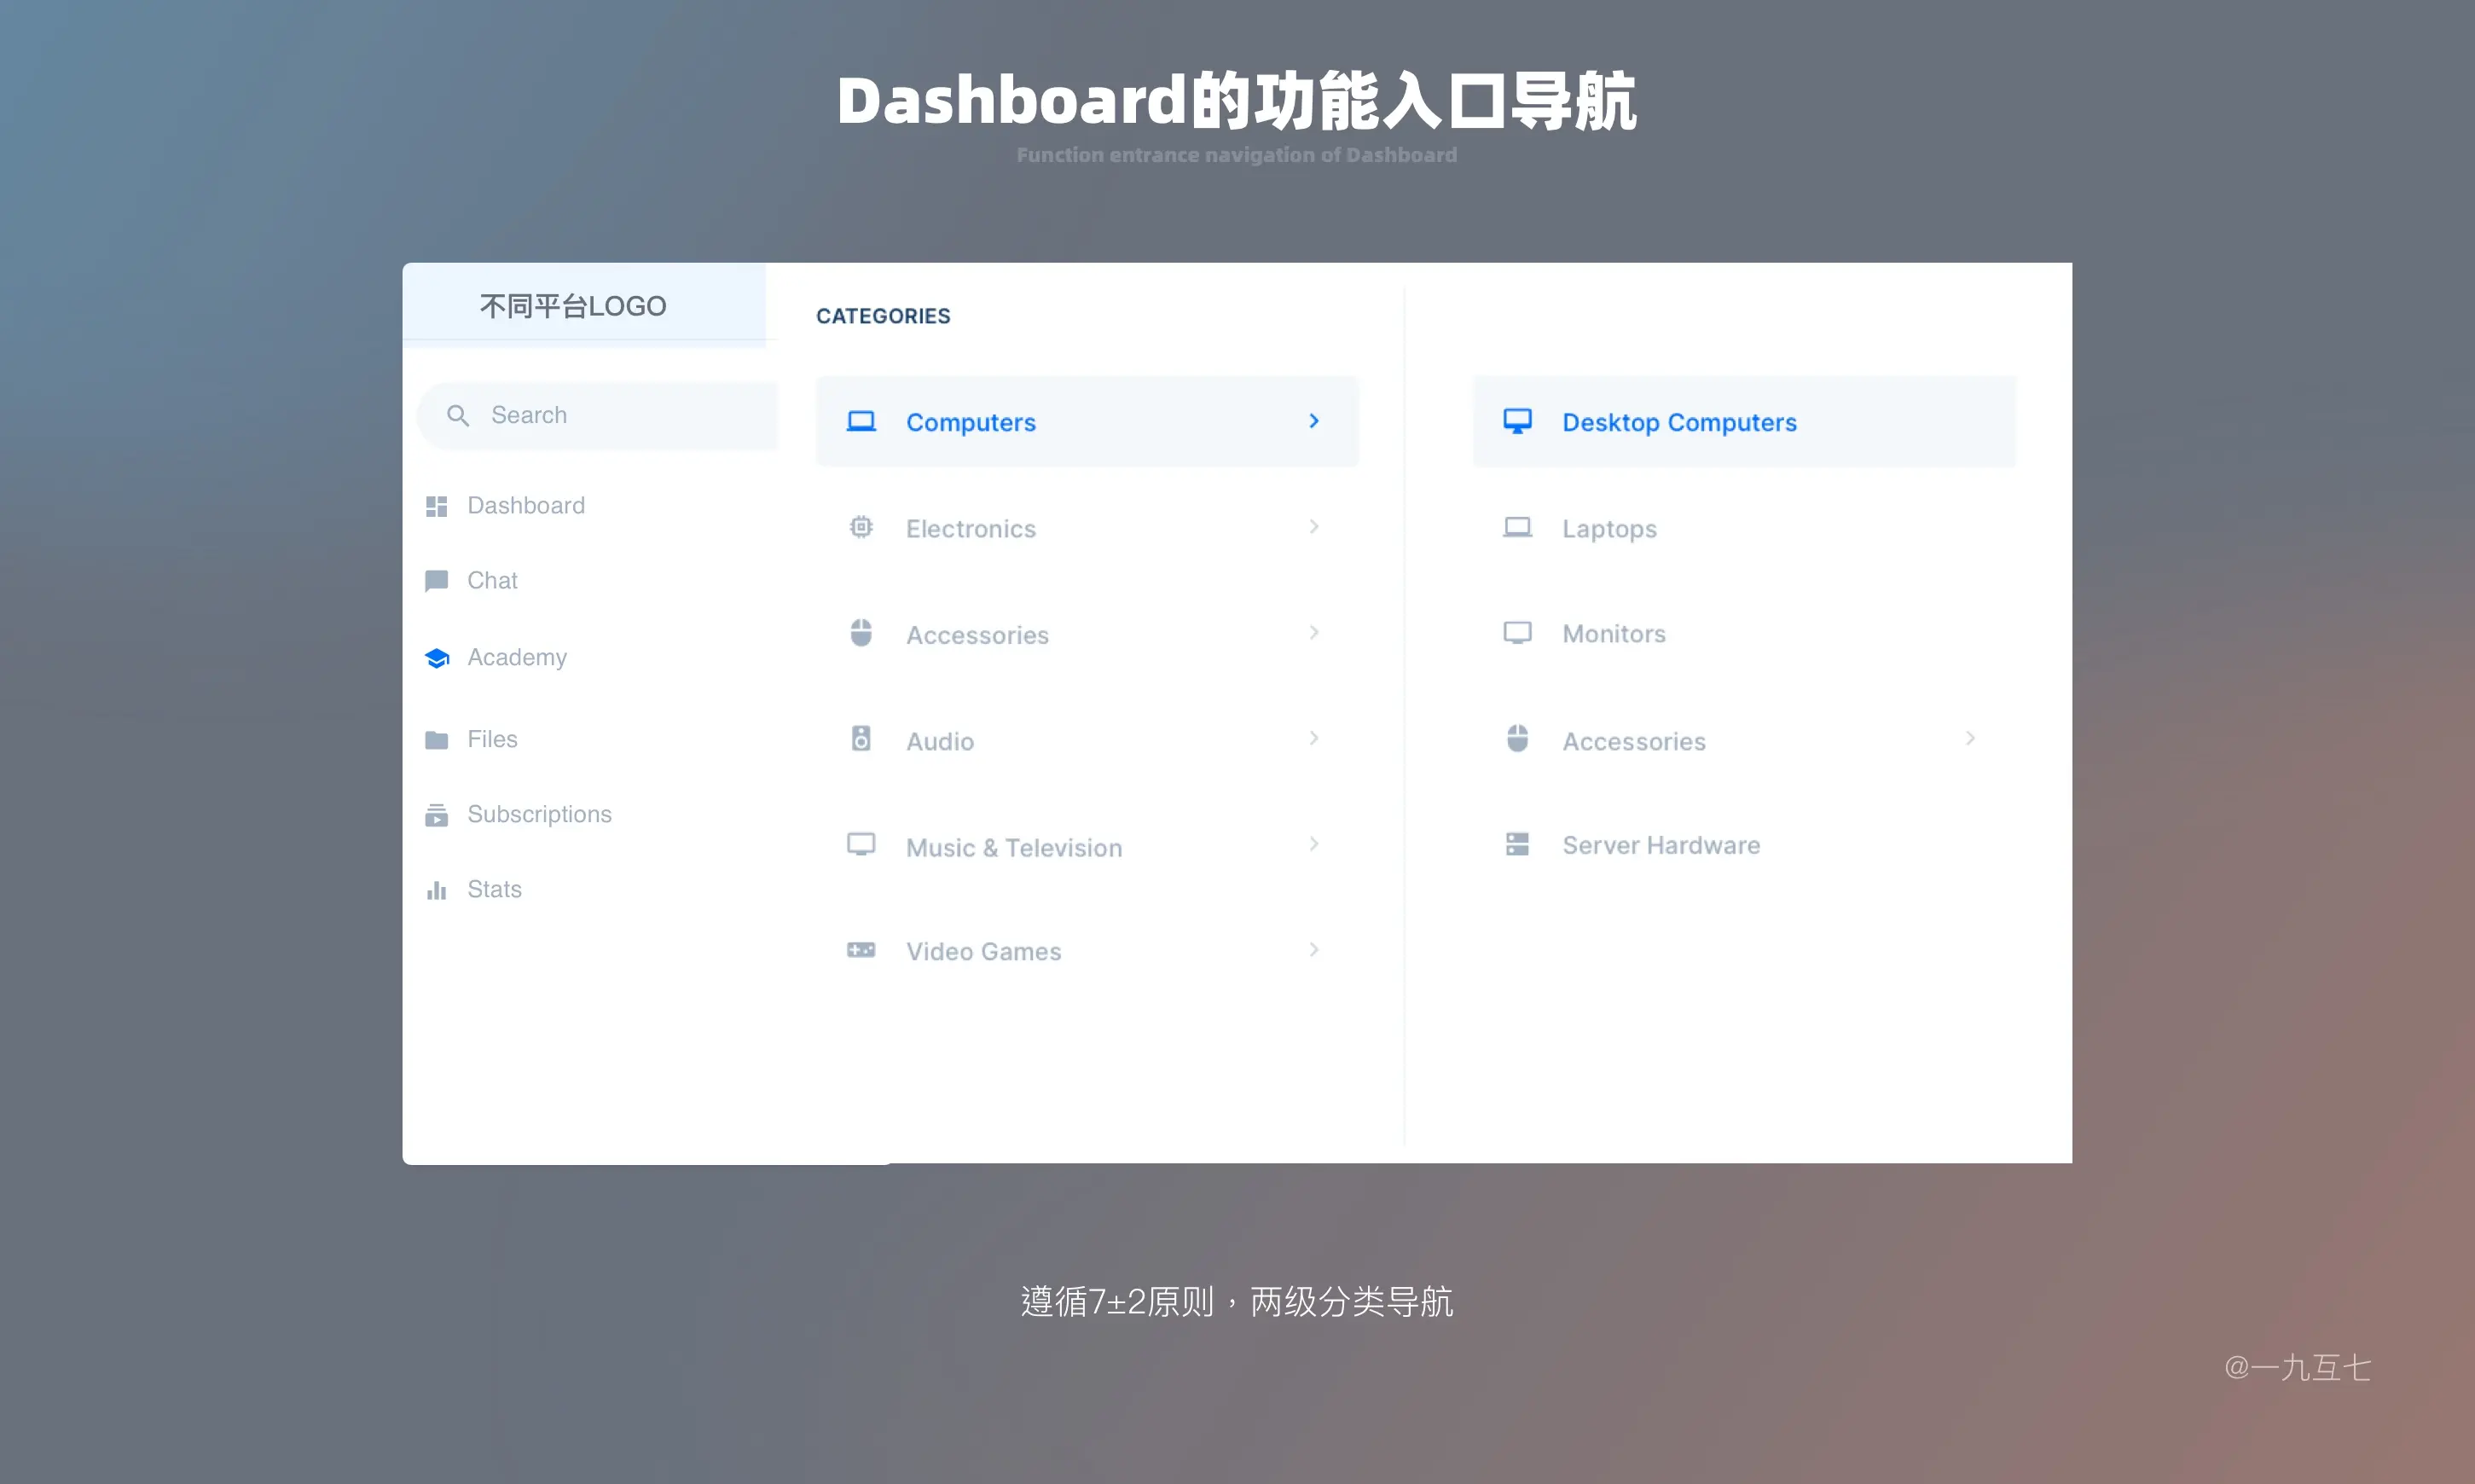Select the Video Games controller icon
2475x1484 pixels.
861,950
